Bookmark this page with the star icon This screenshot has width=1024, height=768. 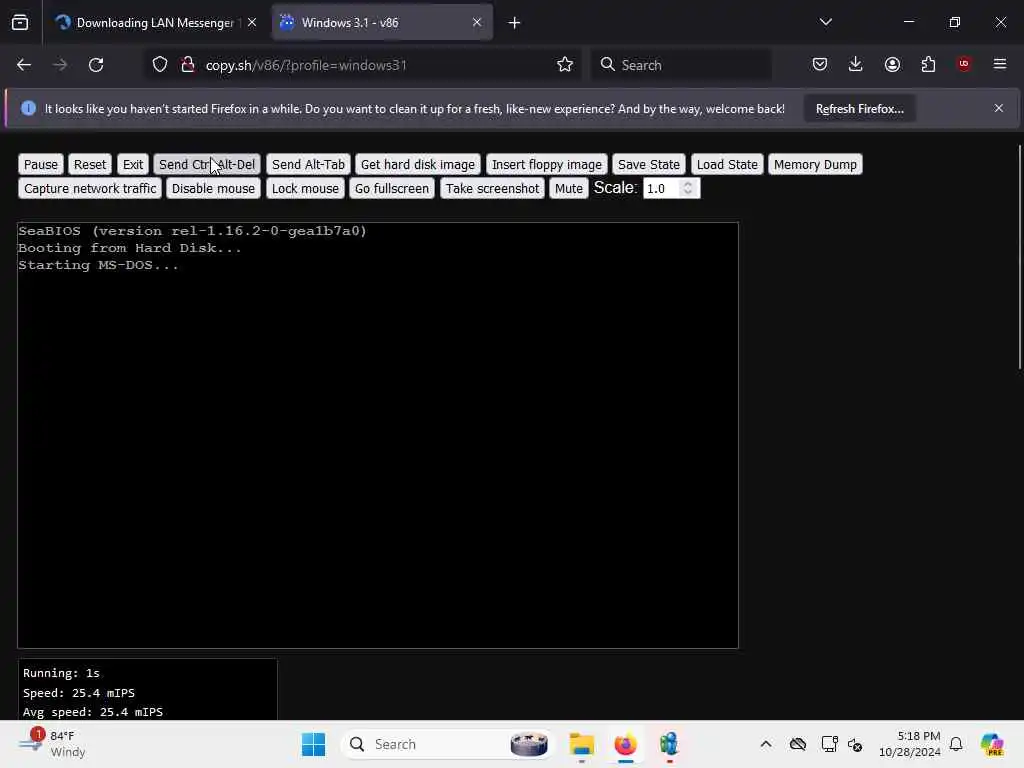click(565, 65)
